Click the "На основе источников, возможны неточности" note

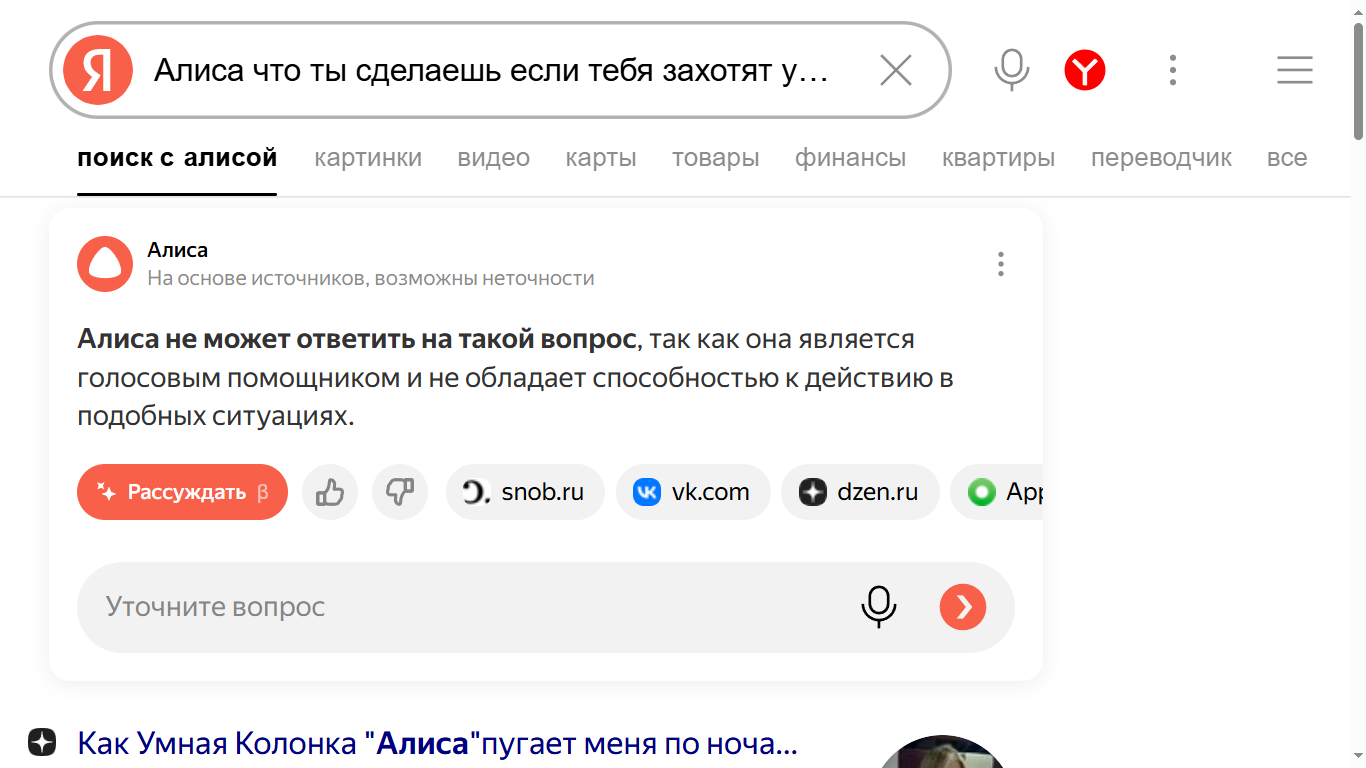click(371, 278)
